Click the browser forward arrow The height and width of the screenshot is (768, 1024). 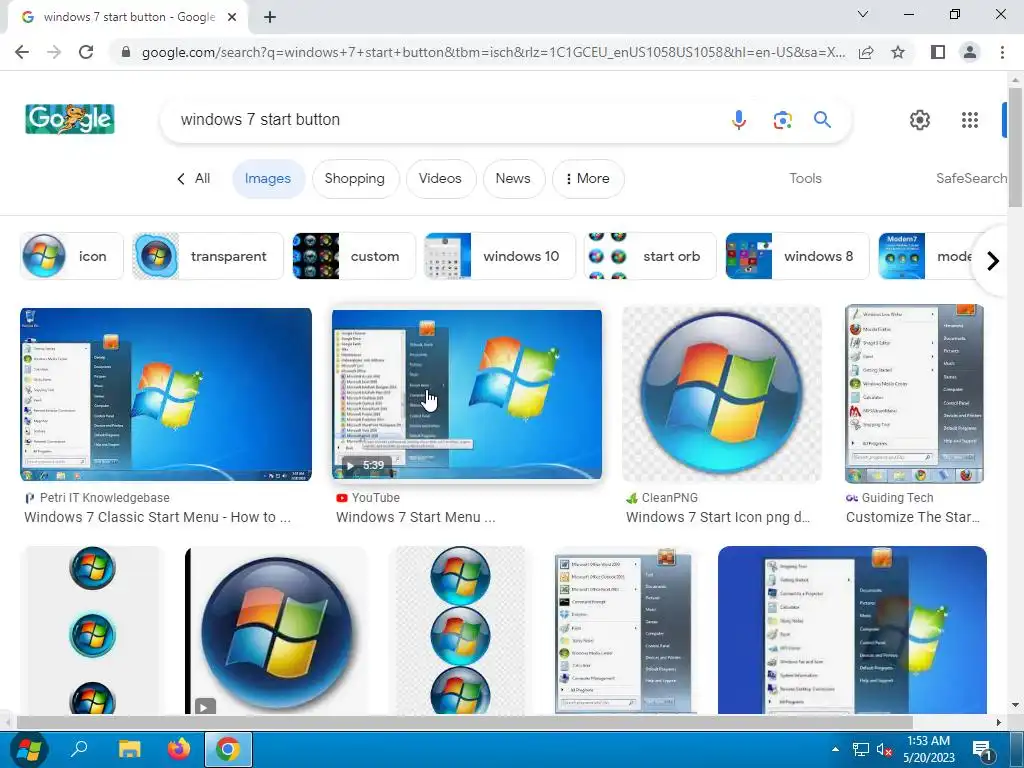click(54, 52)
